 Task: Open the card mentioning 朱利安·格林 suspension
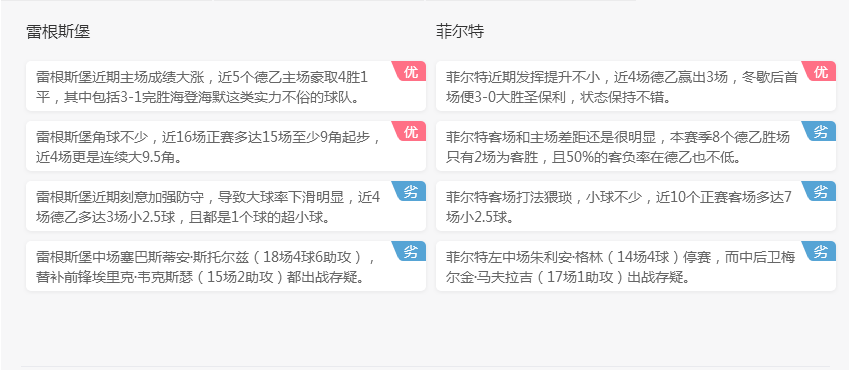[636, 267]
